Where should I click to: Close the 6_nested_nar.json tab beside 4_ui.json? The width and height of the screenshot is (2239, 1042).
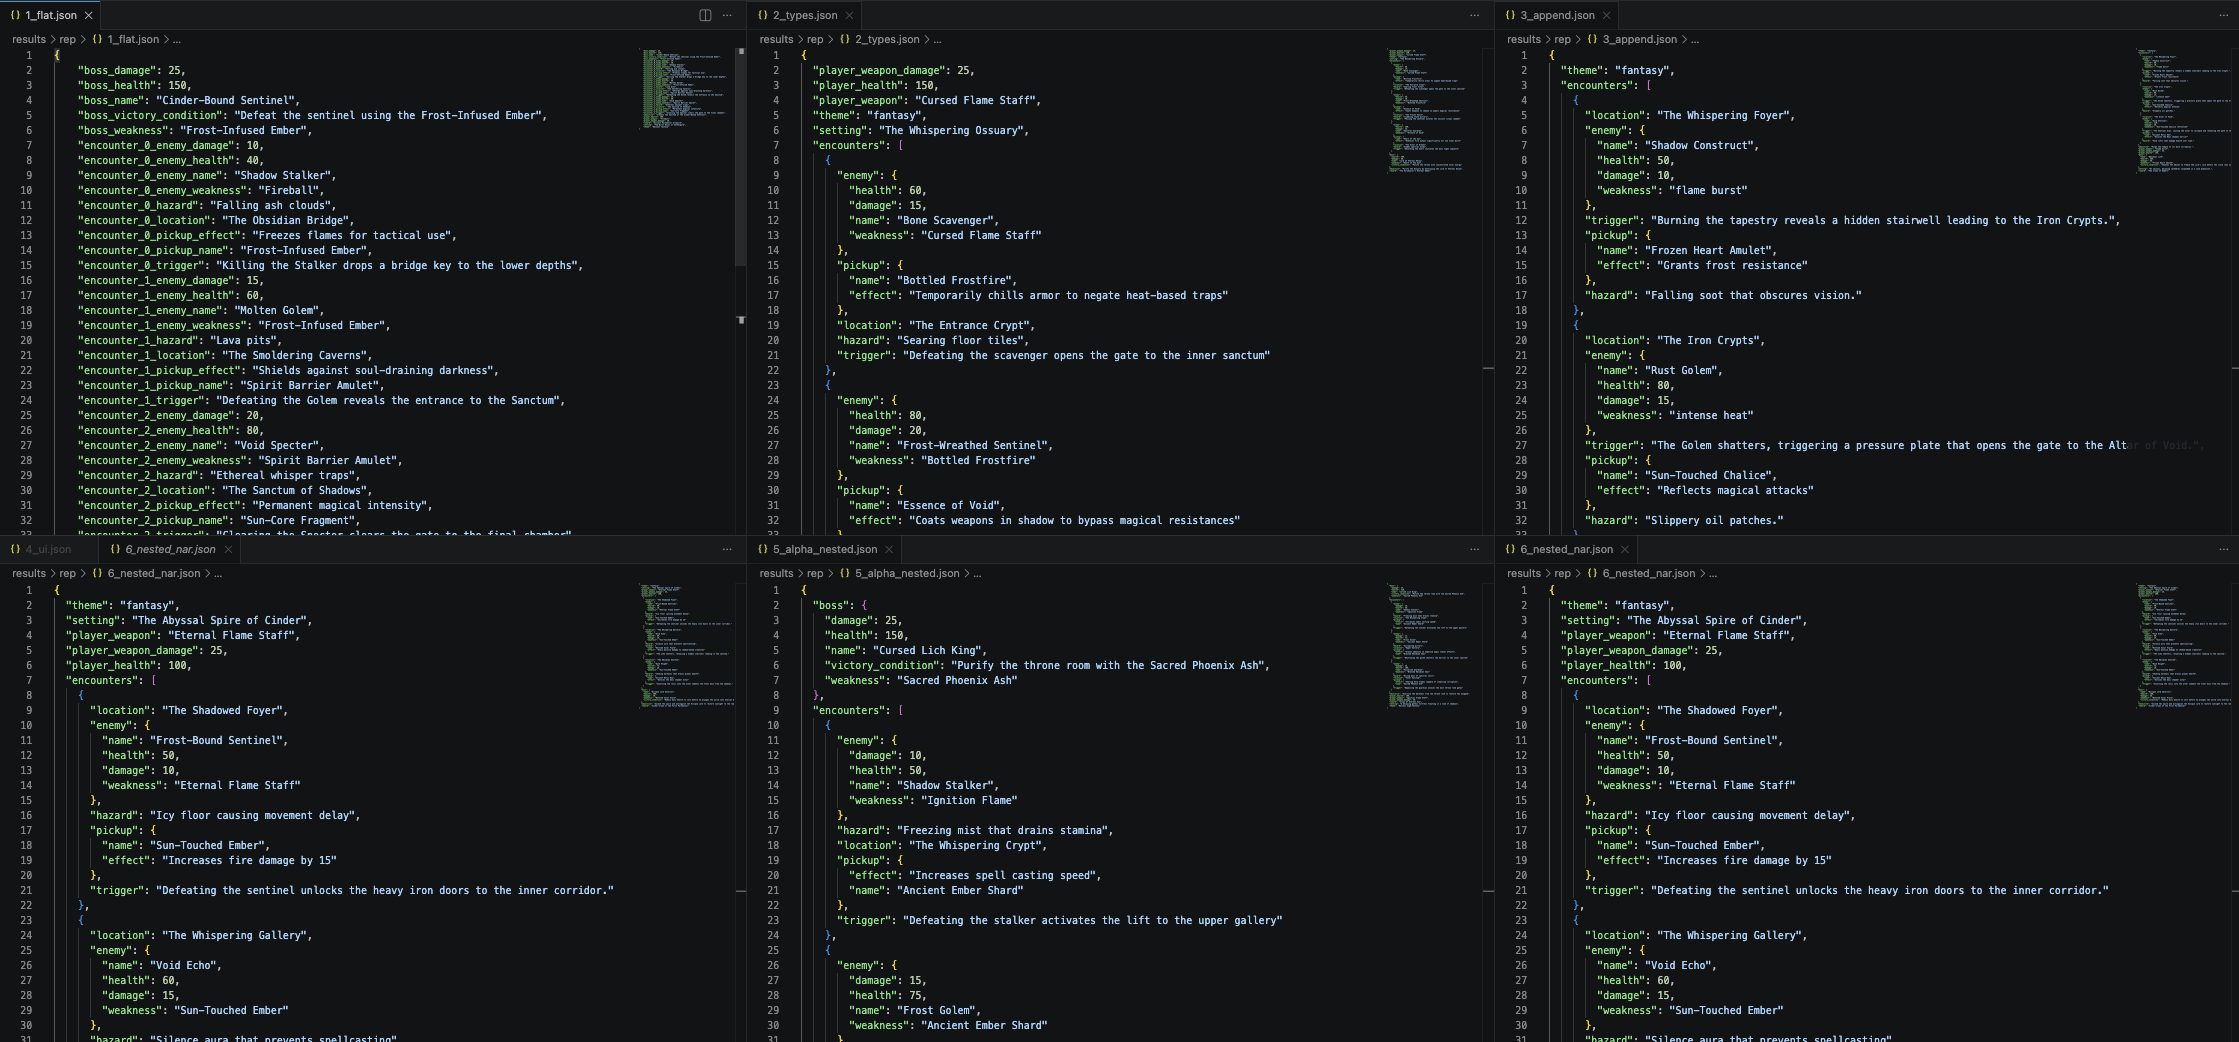[228, 549]
